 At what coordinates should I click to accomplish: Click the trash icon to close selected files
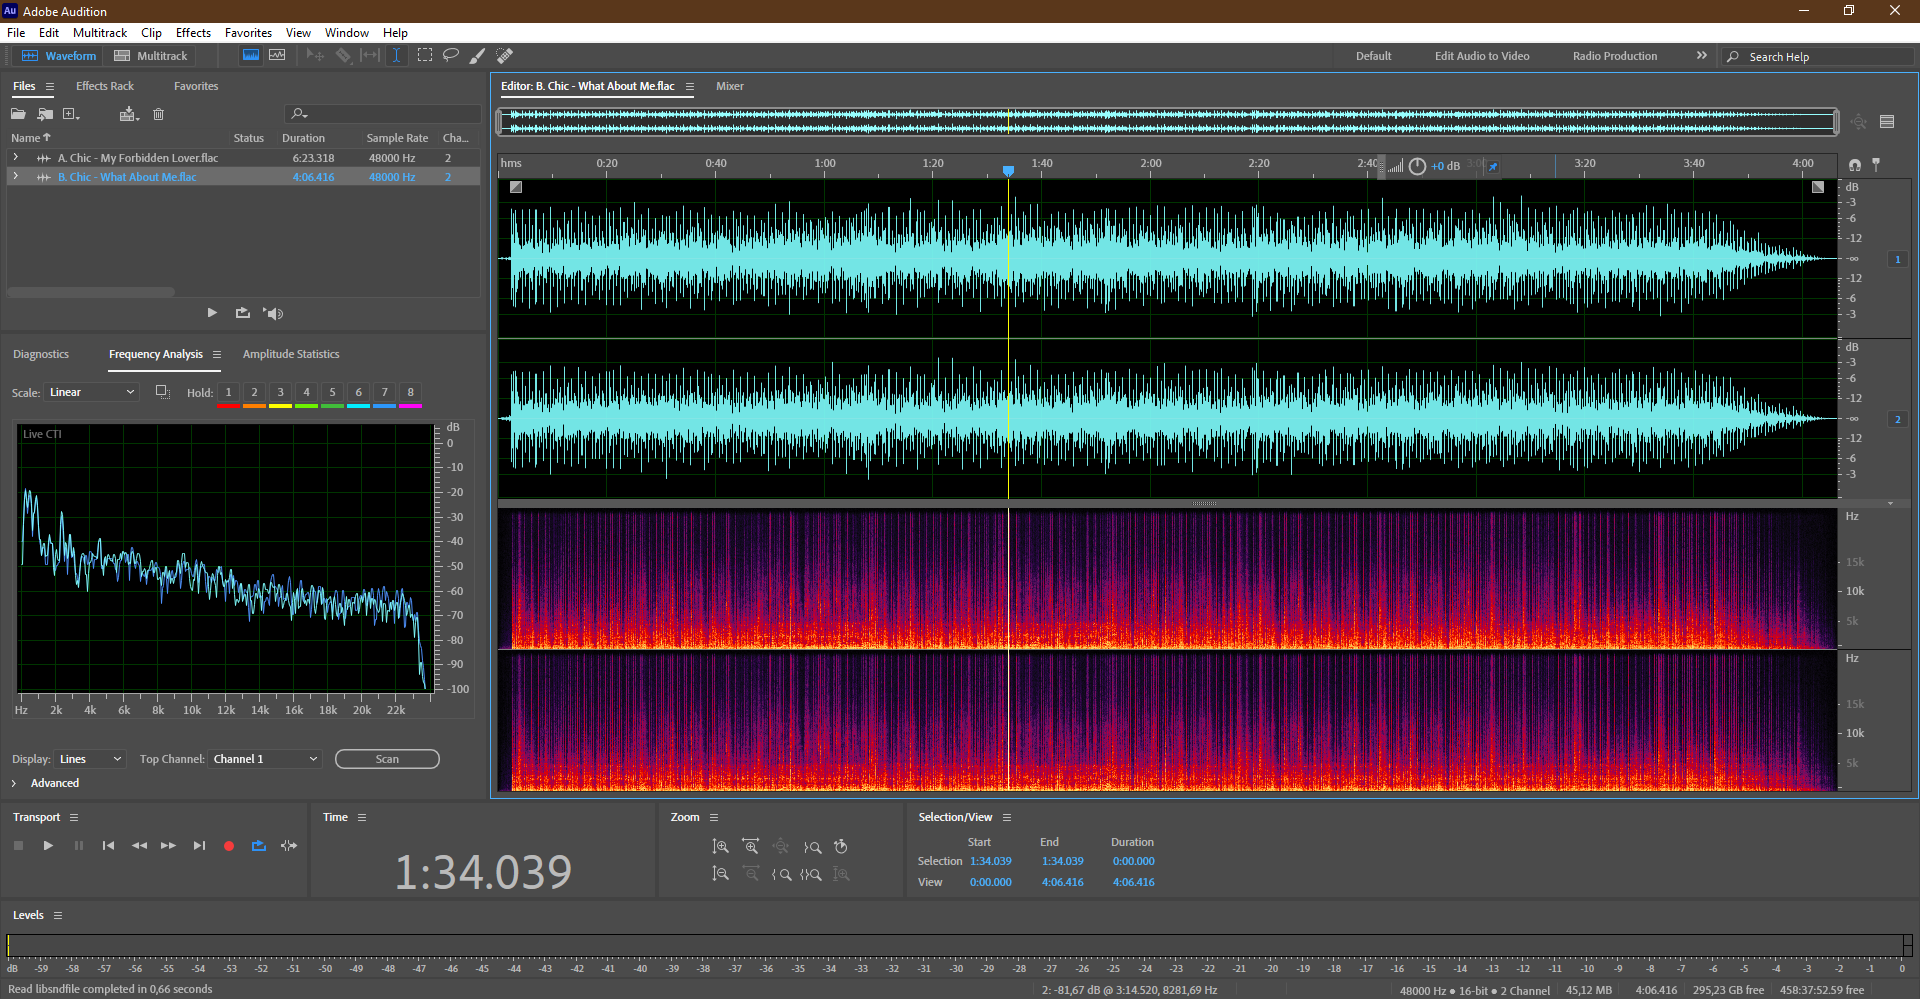158,114
